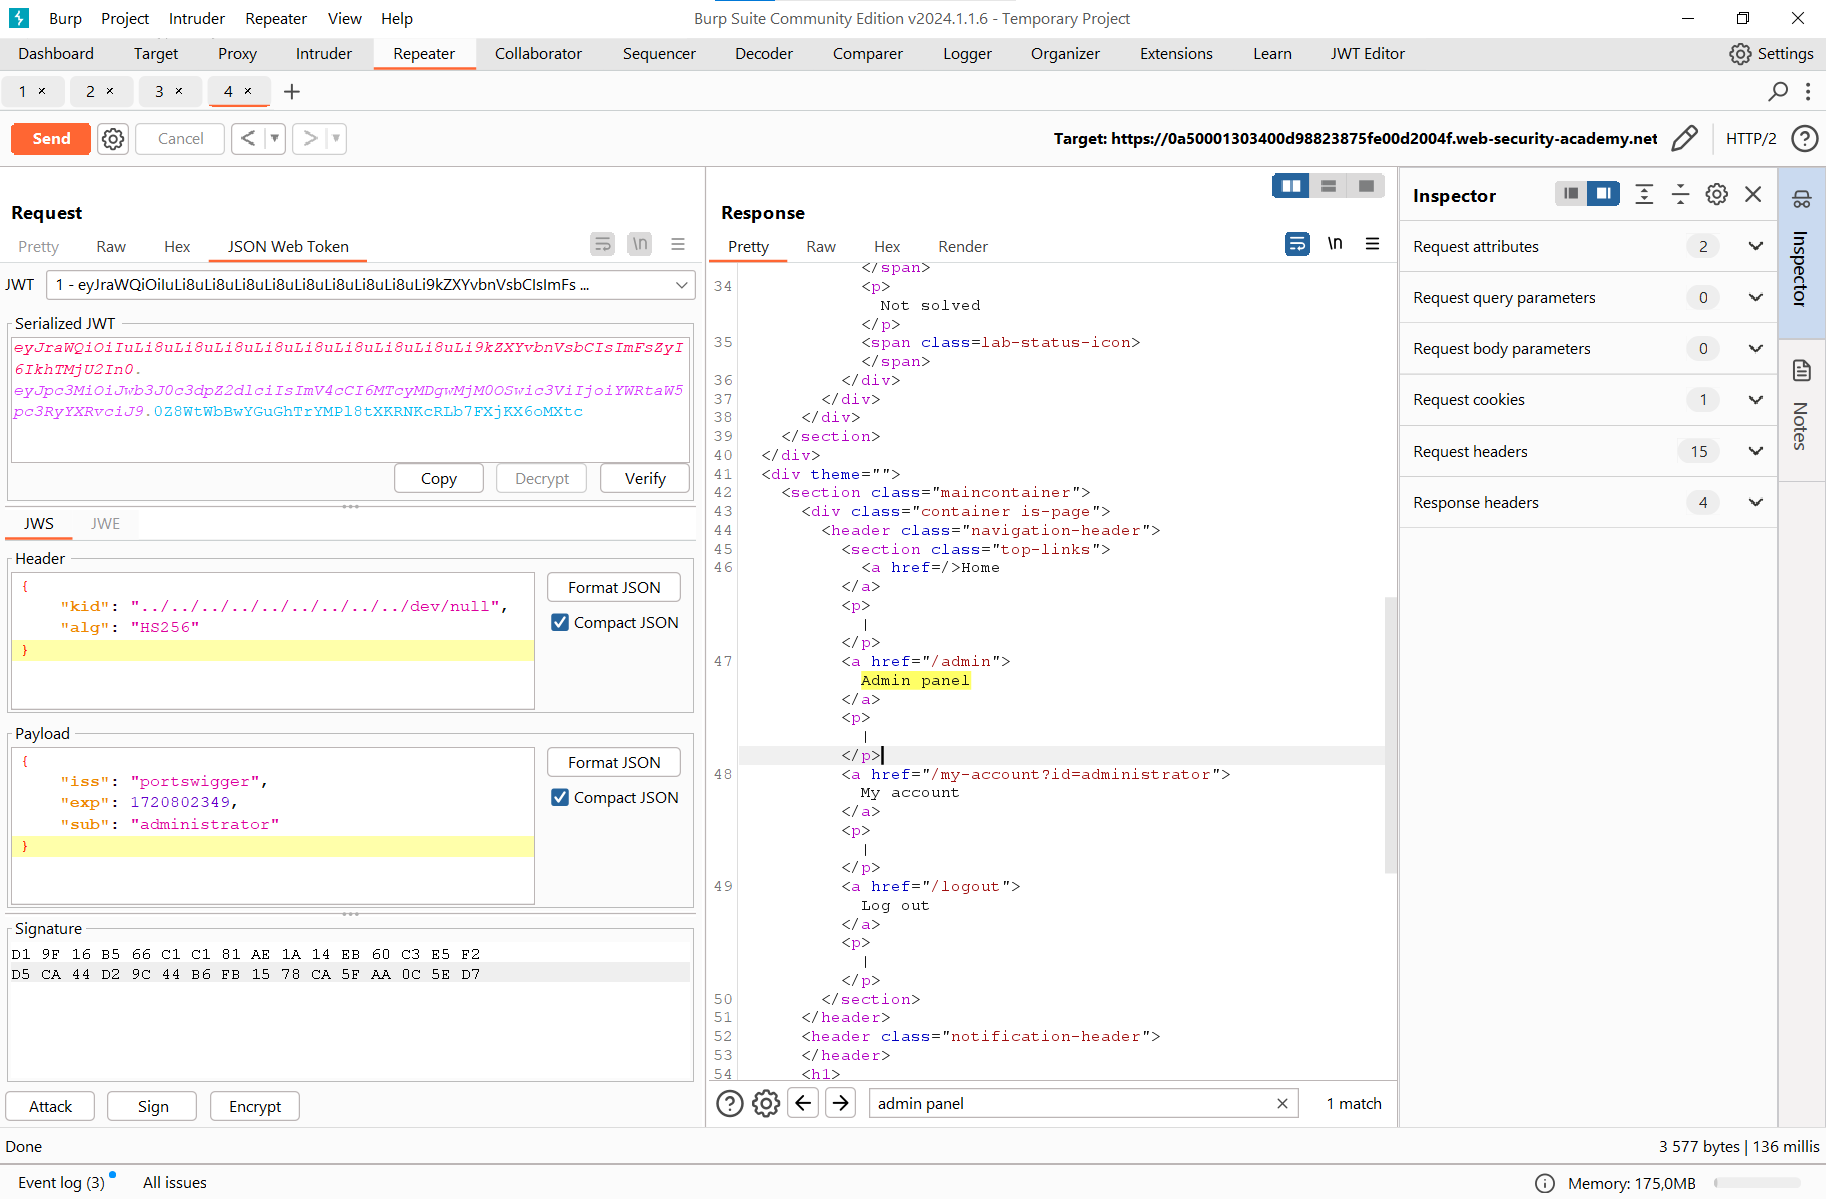Select the JWE tab

105,523
